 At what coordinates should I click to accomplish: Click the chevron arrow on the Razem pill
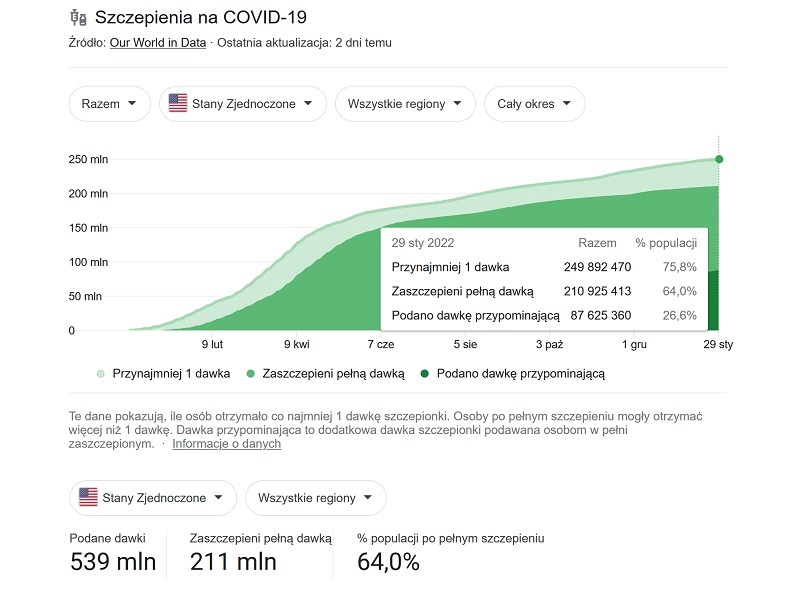coord(131,103)
